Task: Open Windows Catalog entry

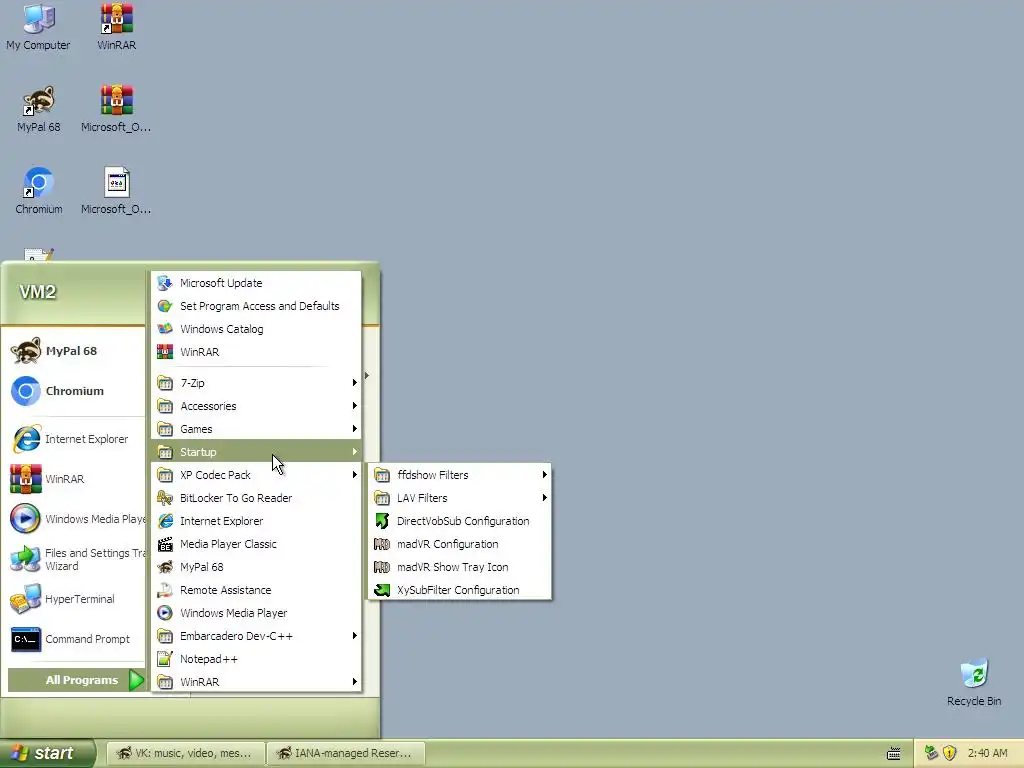Action: point(256,328)
